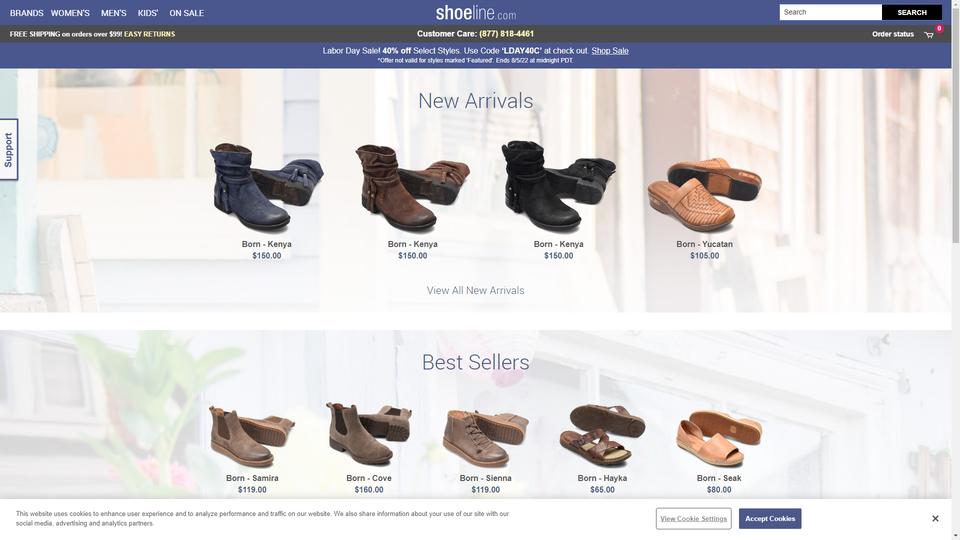
Task: Select the Born Hayka sandal image
Action: point(602,435)
